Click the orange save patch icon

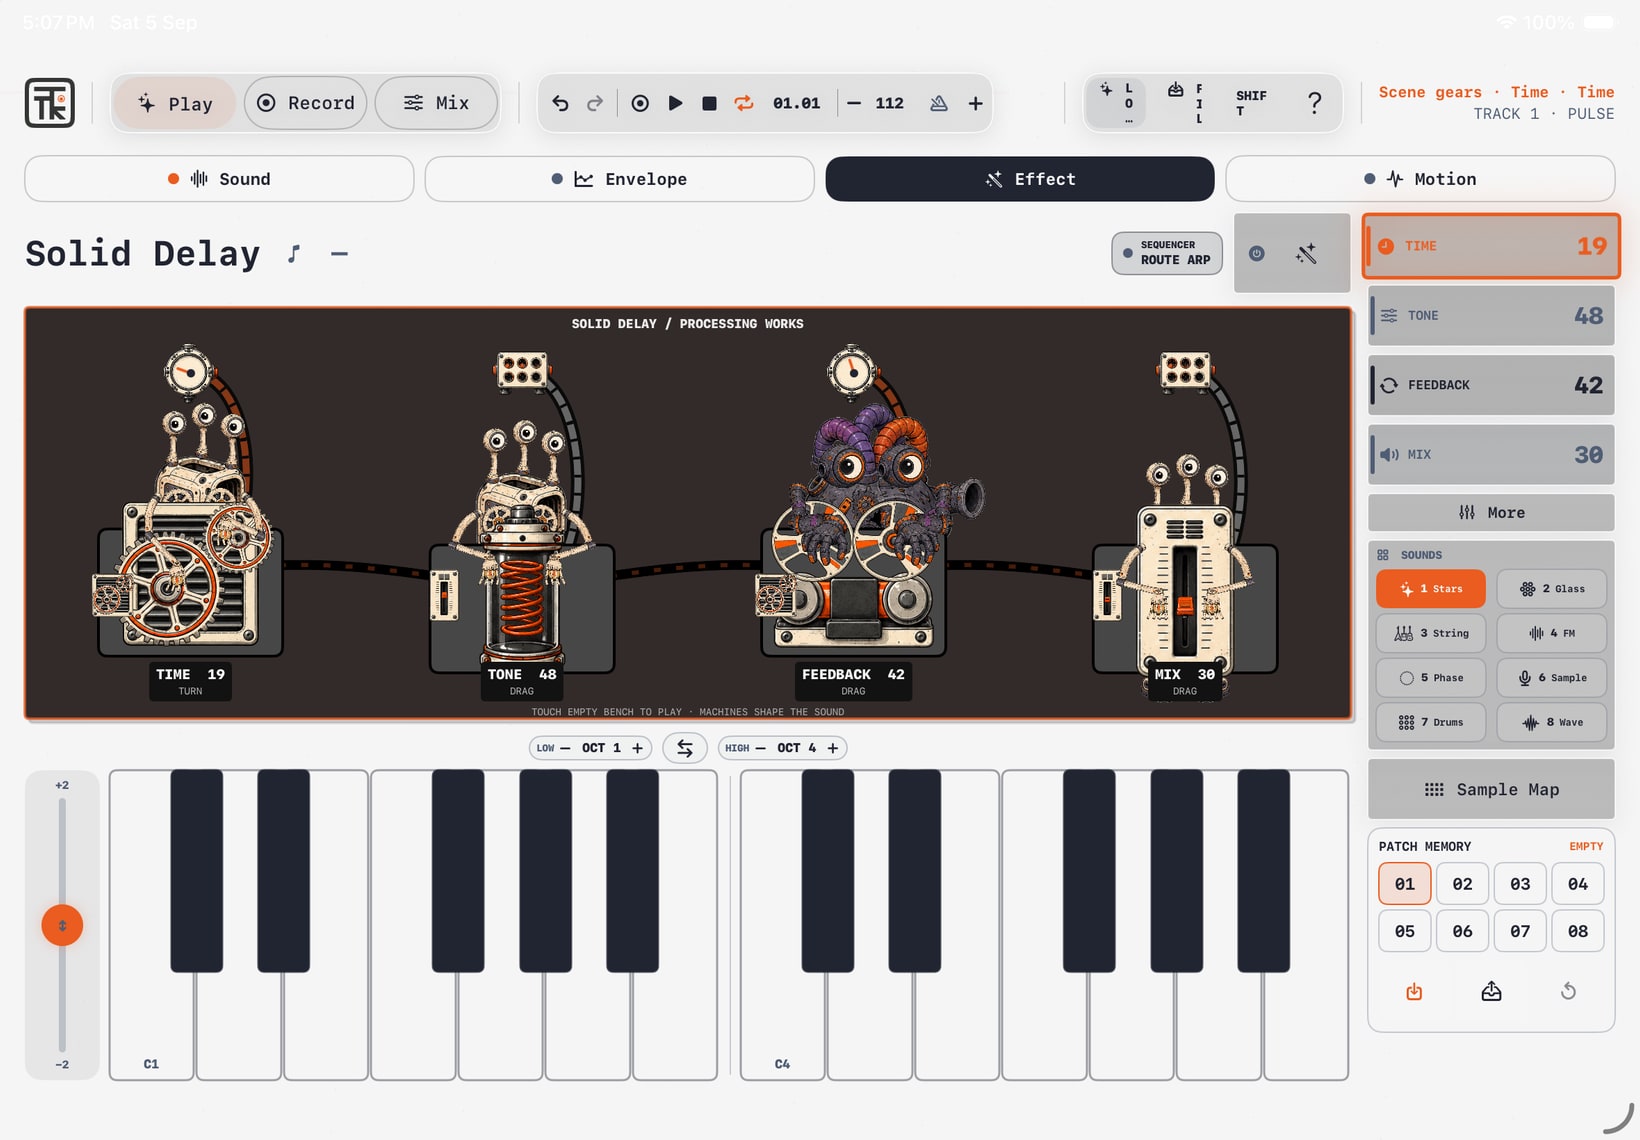pos(1414,991)
